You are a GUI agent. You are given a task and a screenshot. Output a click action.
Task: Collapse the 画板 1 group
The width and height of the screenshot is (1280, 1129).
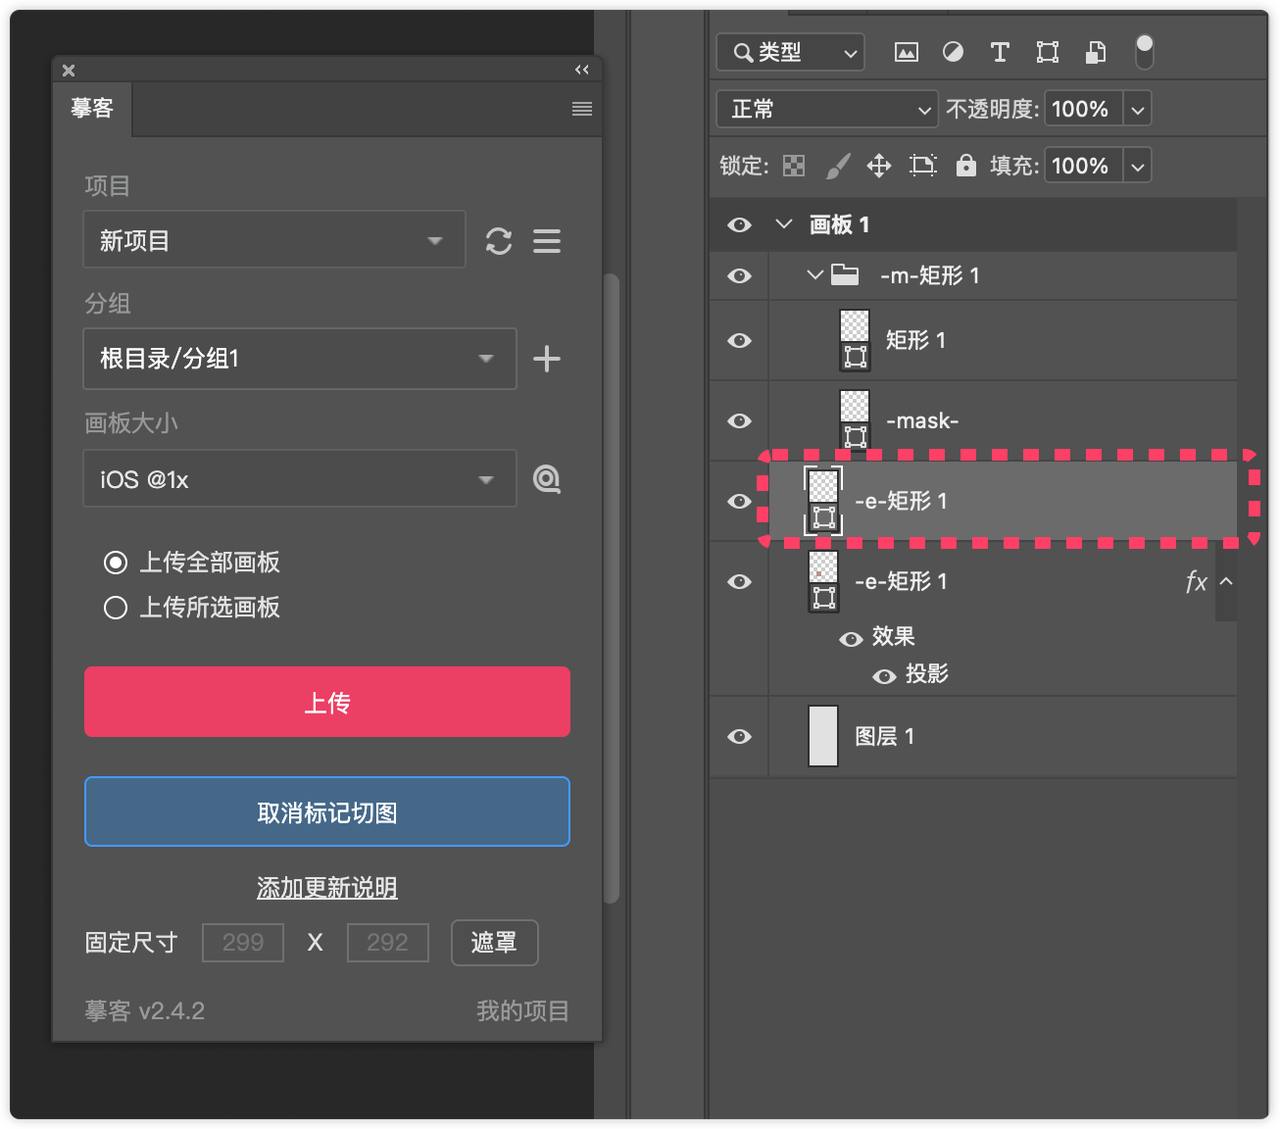pyautogui.click(x=784, y=224)
